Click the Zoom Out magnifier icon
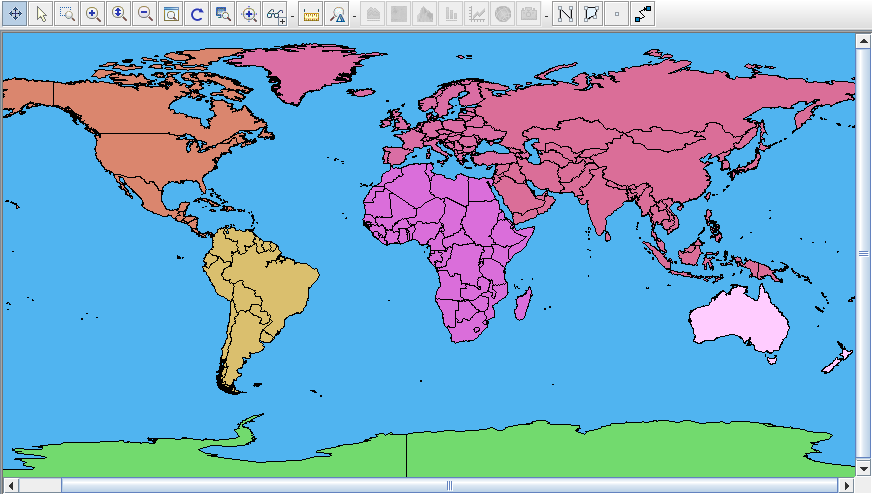Image resolution: width=872 pixels, height=494 pixels. [x=145, y=14]
